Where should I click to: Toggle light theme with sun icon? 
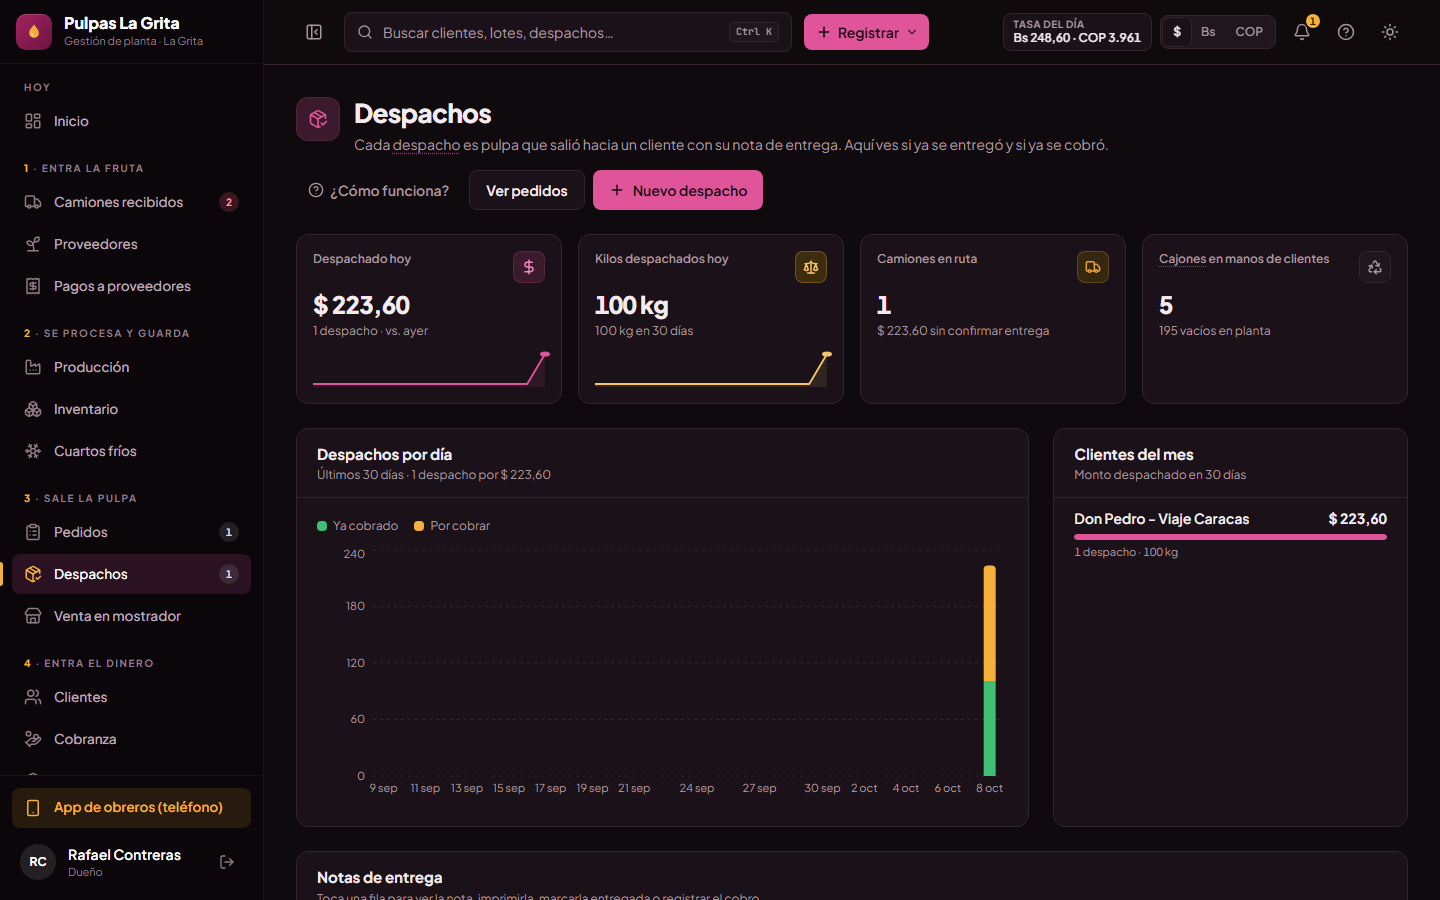pyautogui.click(x=1390, y=32)
